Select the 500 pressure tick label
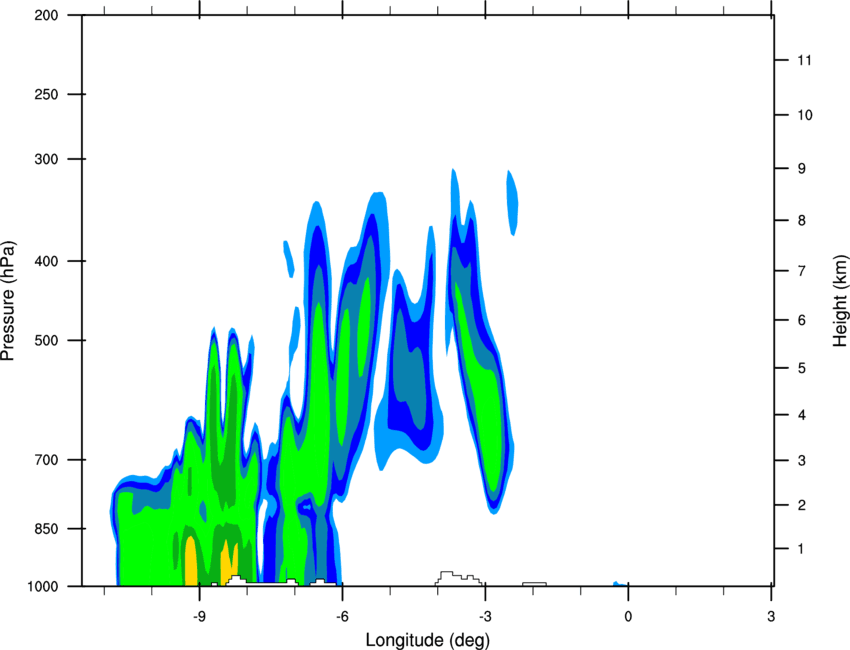The height and width of the screenshot is (650, 850). tap(46, 340)
